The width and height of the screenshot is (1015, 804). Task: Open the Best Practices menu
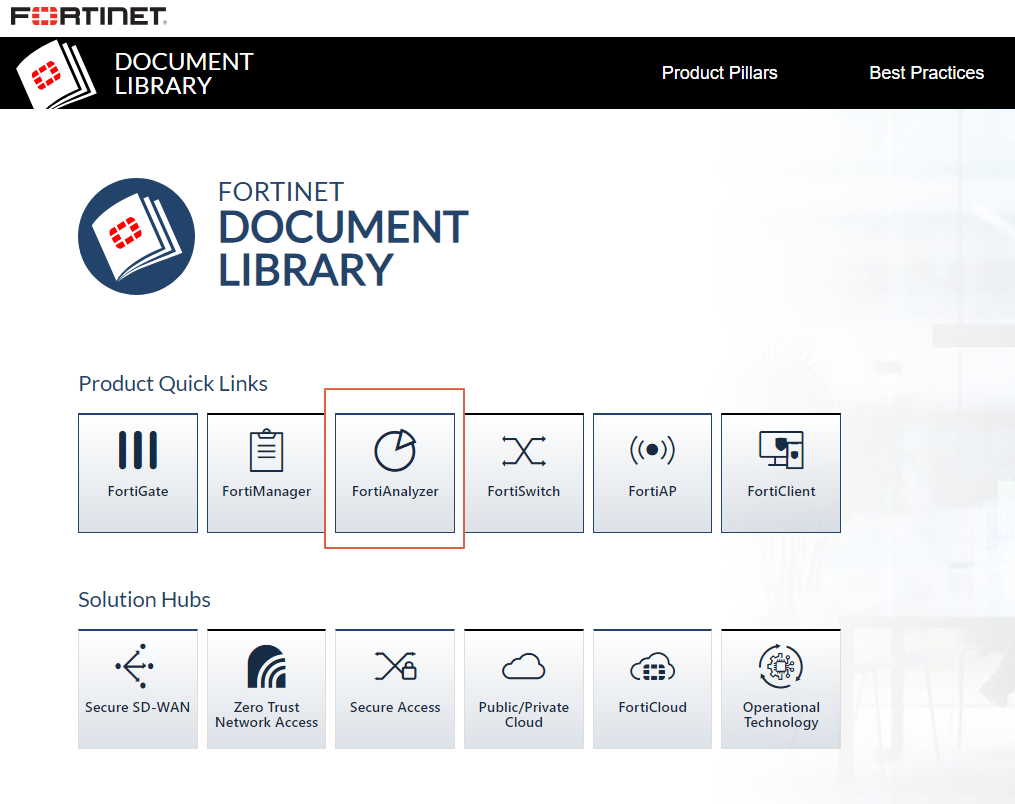click(x=926, y=73)
